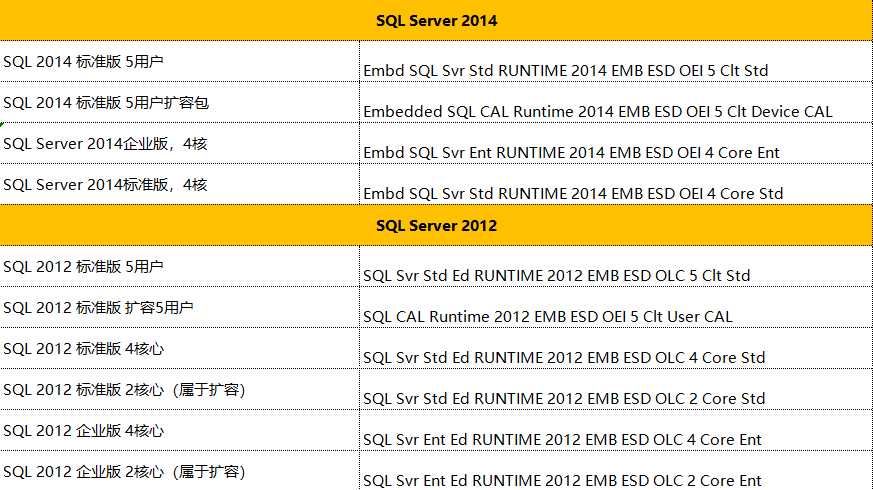Image resolution: width=873 pixels, height=490 pixels.
Task: Click 'SQL Svr Std Ed RUNTIME 2012 ... 2 Core Std' cell
Action: click(x=616, y=389)
